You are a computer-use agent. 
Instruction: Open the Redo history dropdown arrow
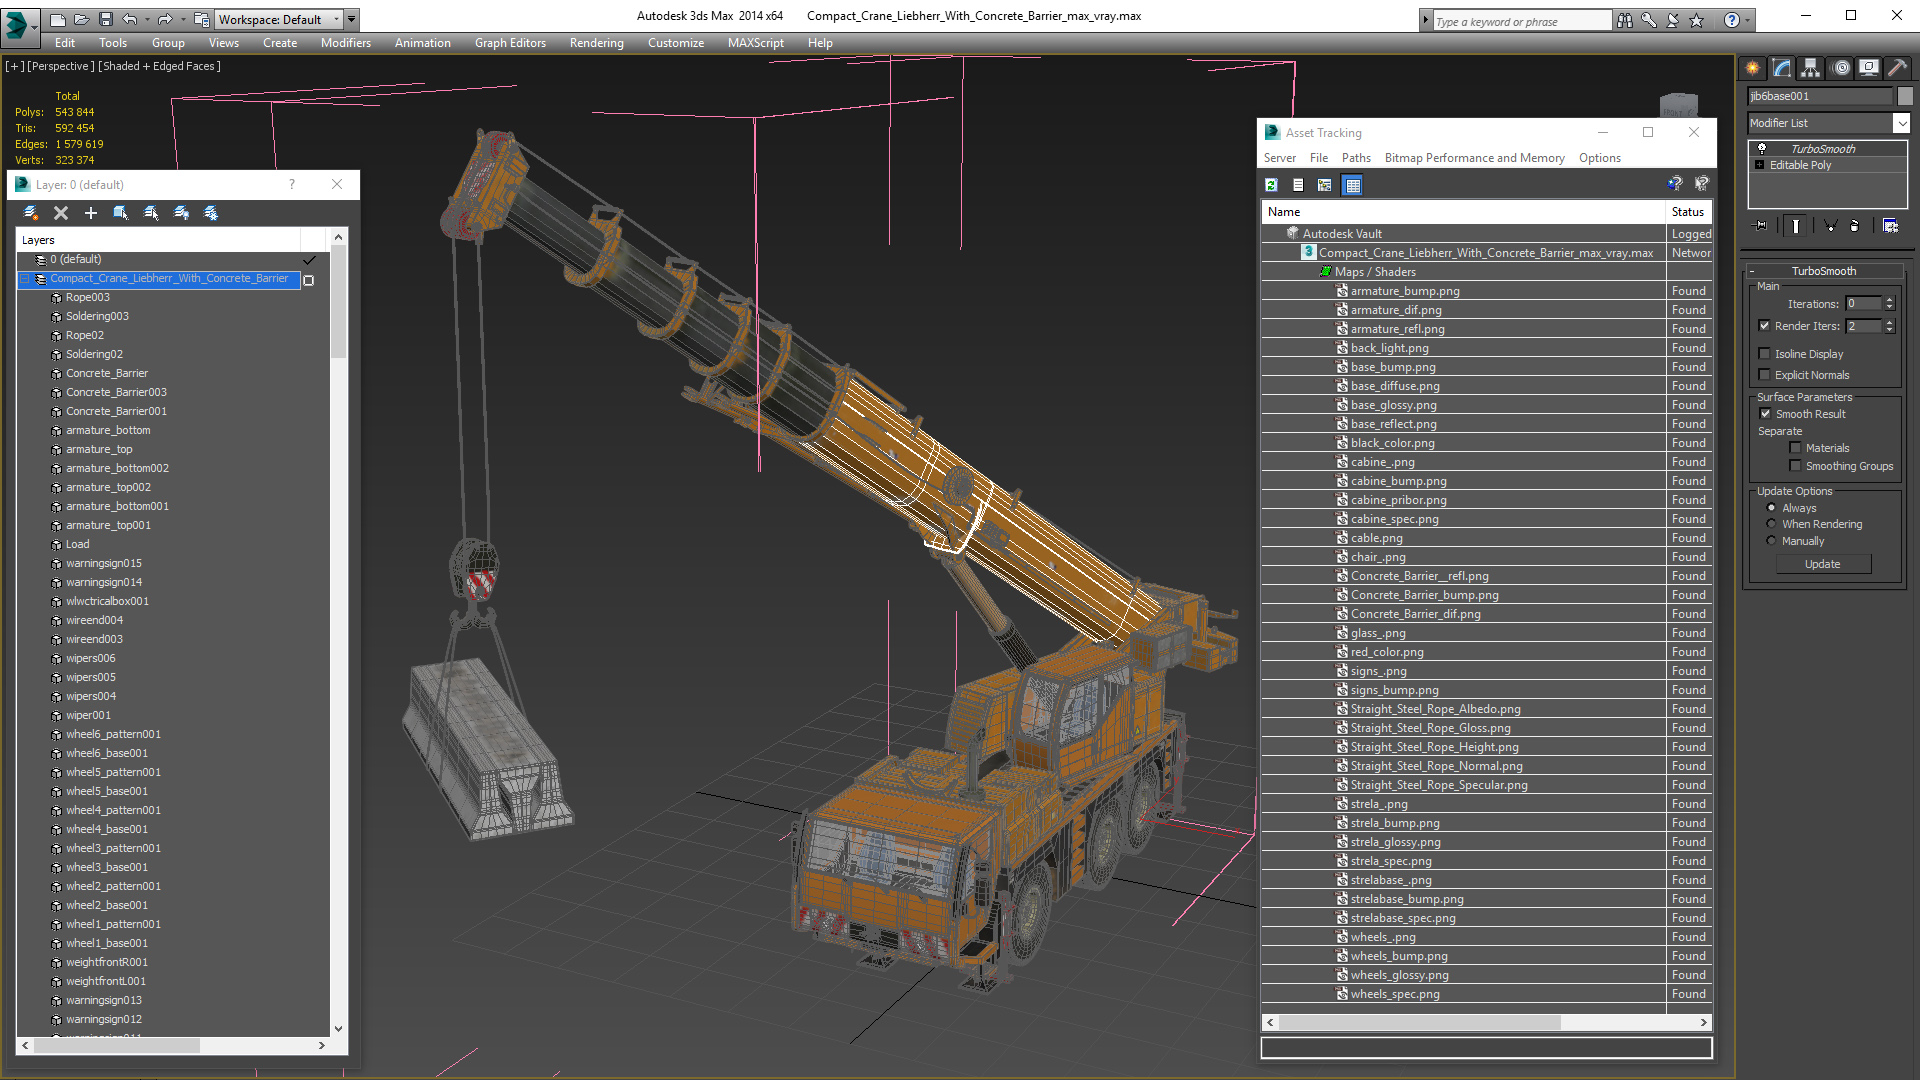coord(182,19)
